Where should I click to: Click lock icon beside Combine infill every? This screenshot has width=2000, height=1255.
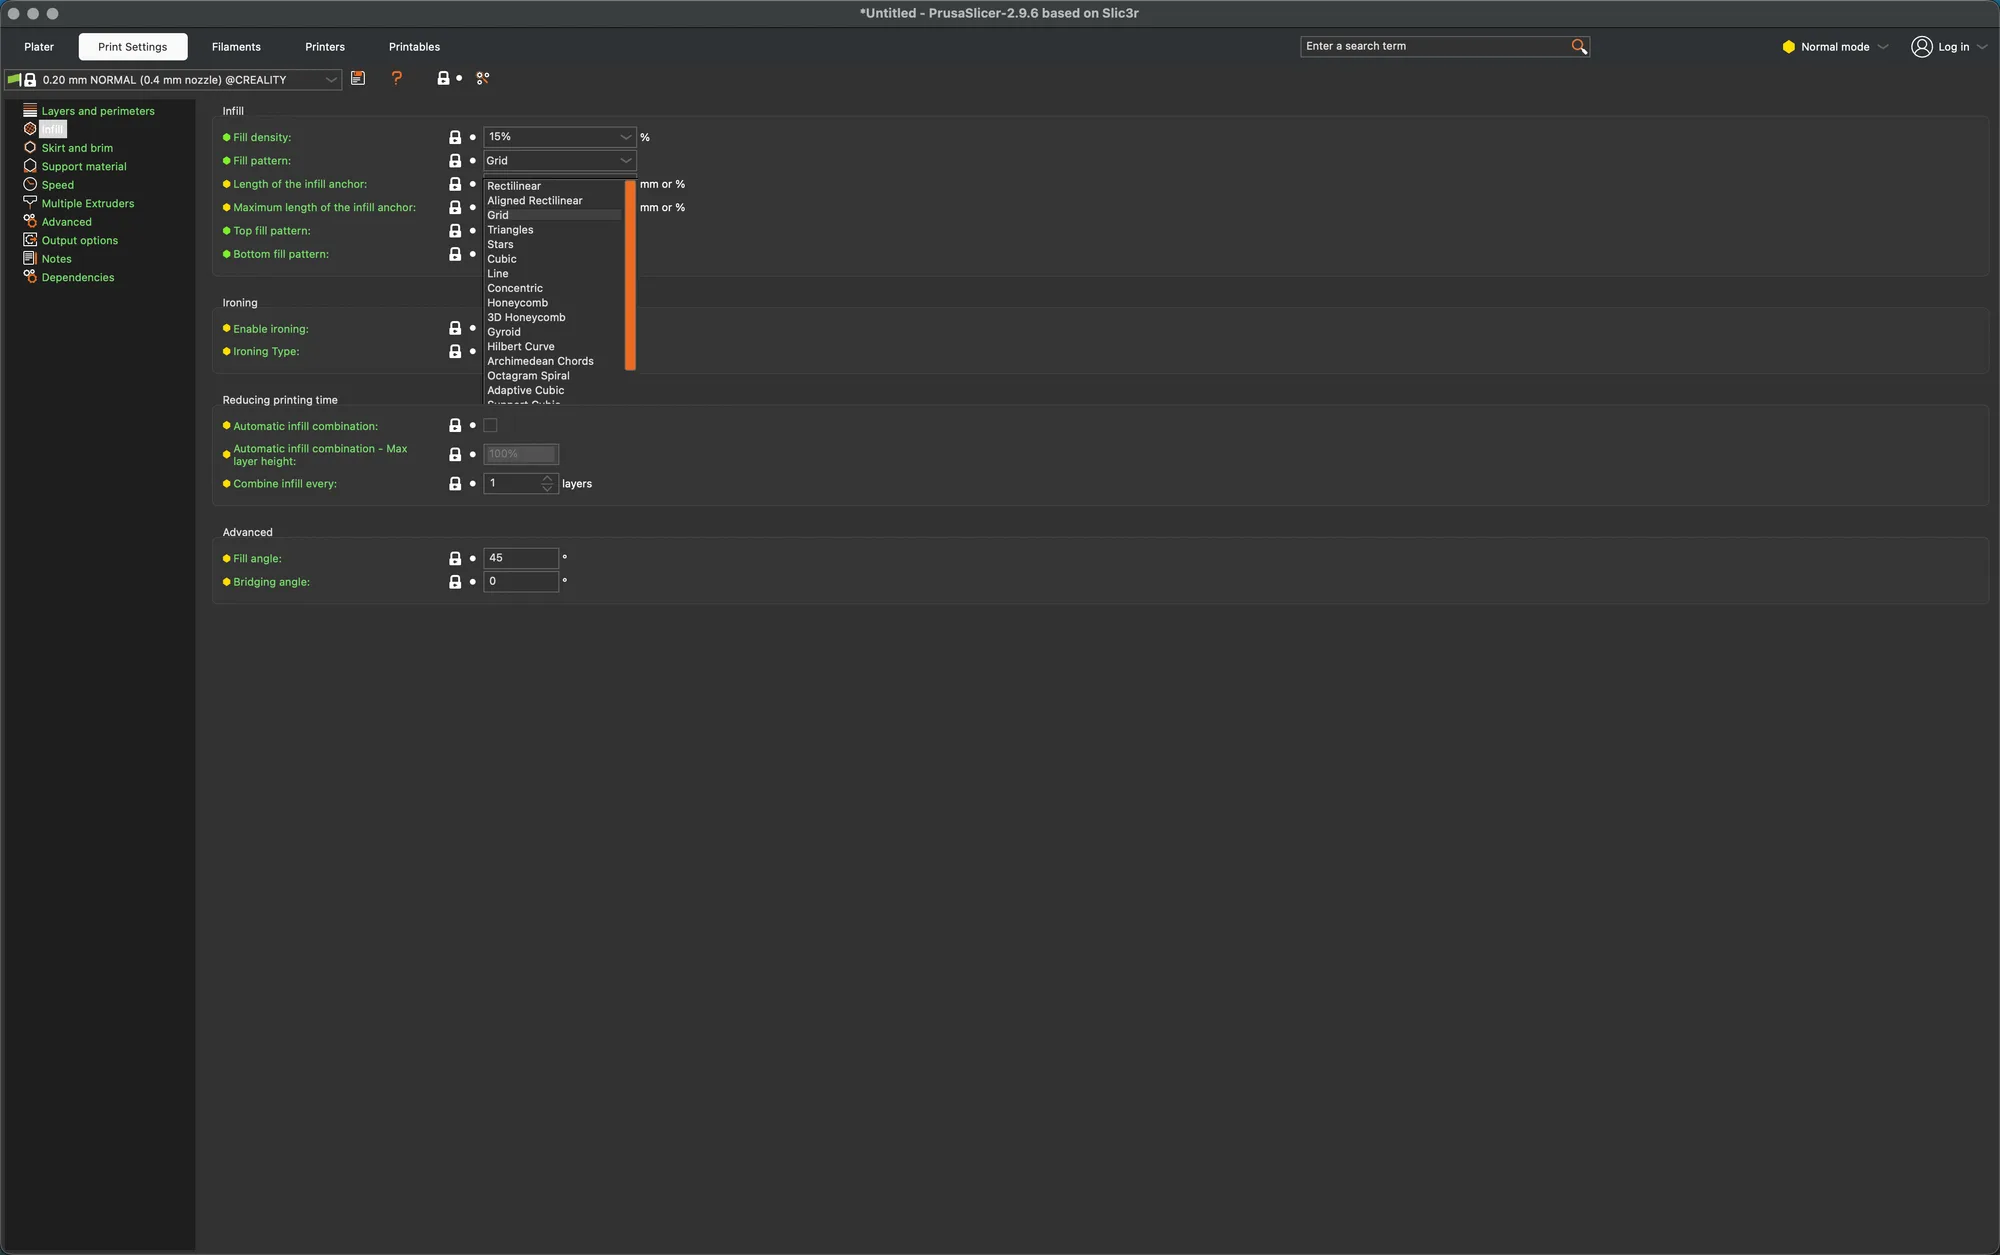pyautogui.click(x=455, y=484)
